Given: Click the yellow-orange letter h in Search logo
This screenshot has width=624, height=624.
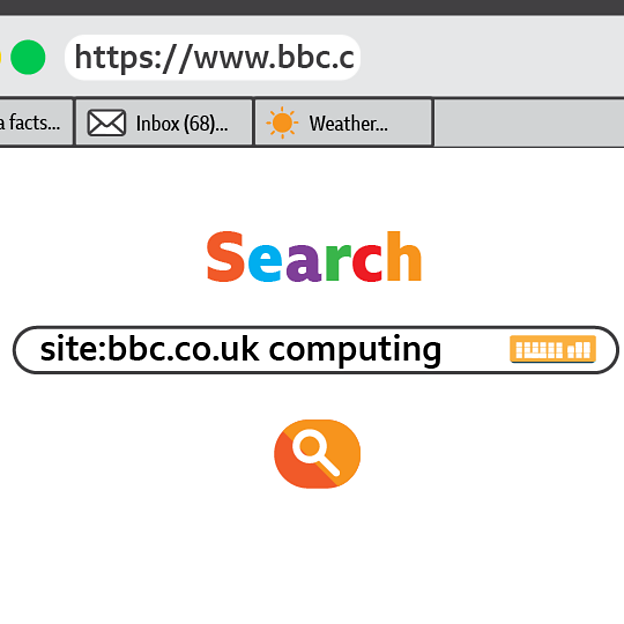Looking at the screenshot, I should (x=404, y=256).
